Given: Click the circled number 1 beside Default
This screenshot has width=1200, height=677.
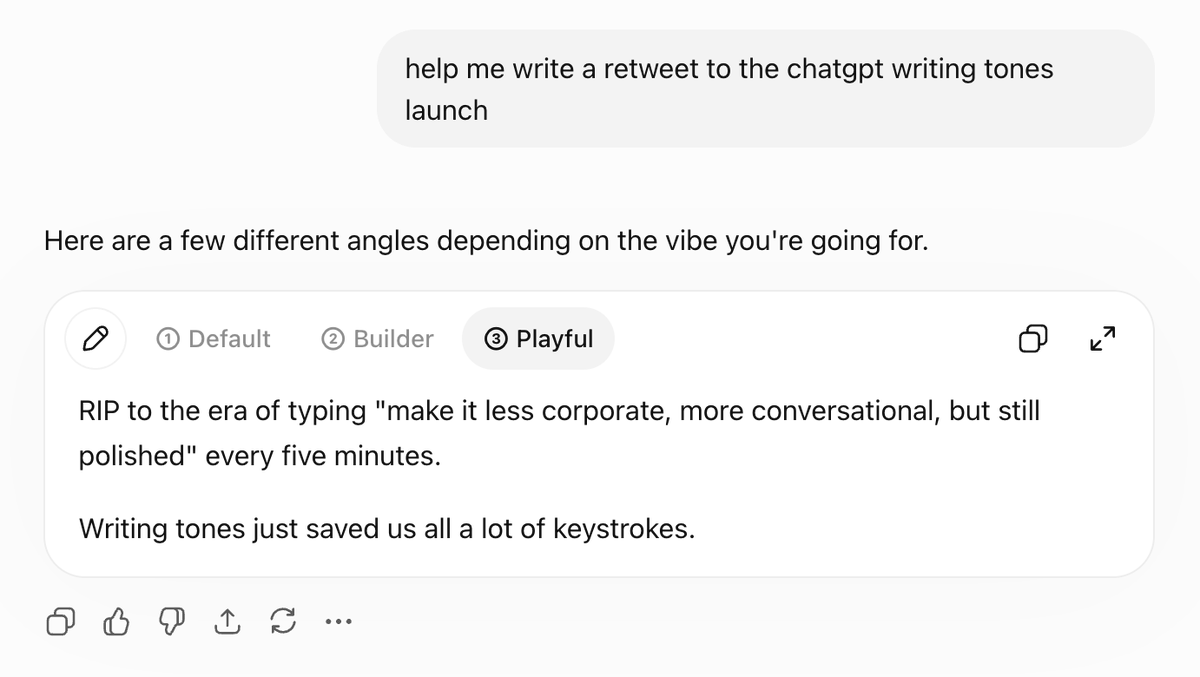Looking at the screenshot, I should click(168, 339).
